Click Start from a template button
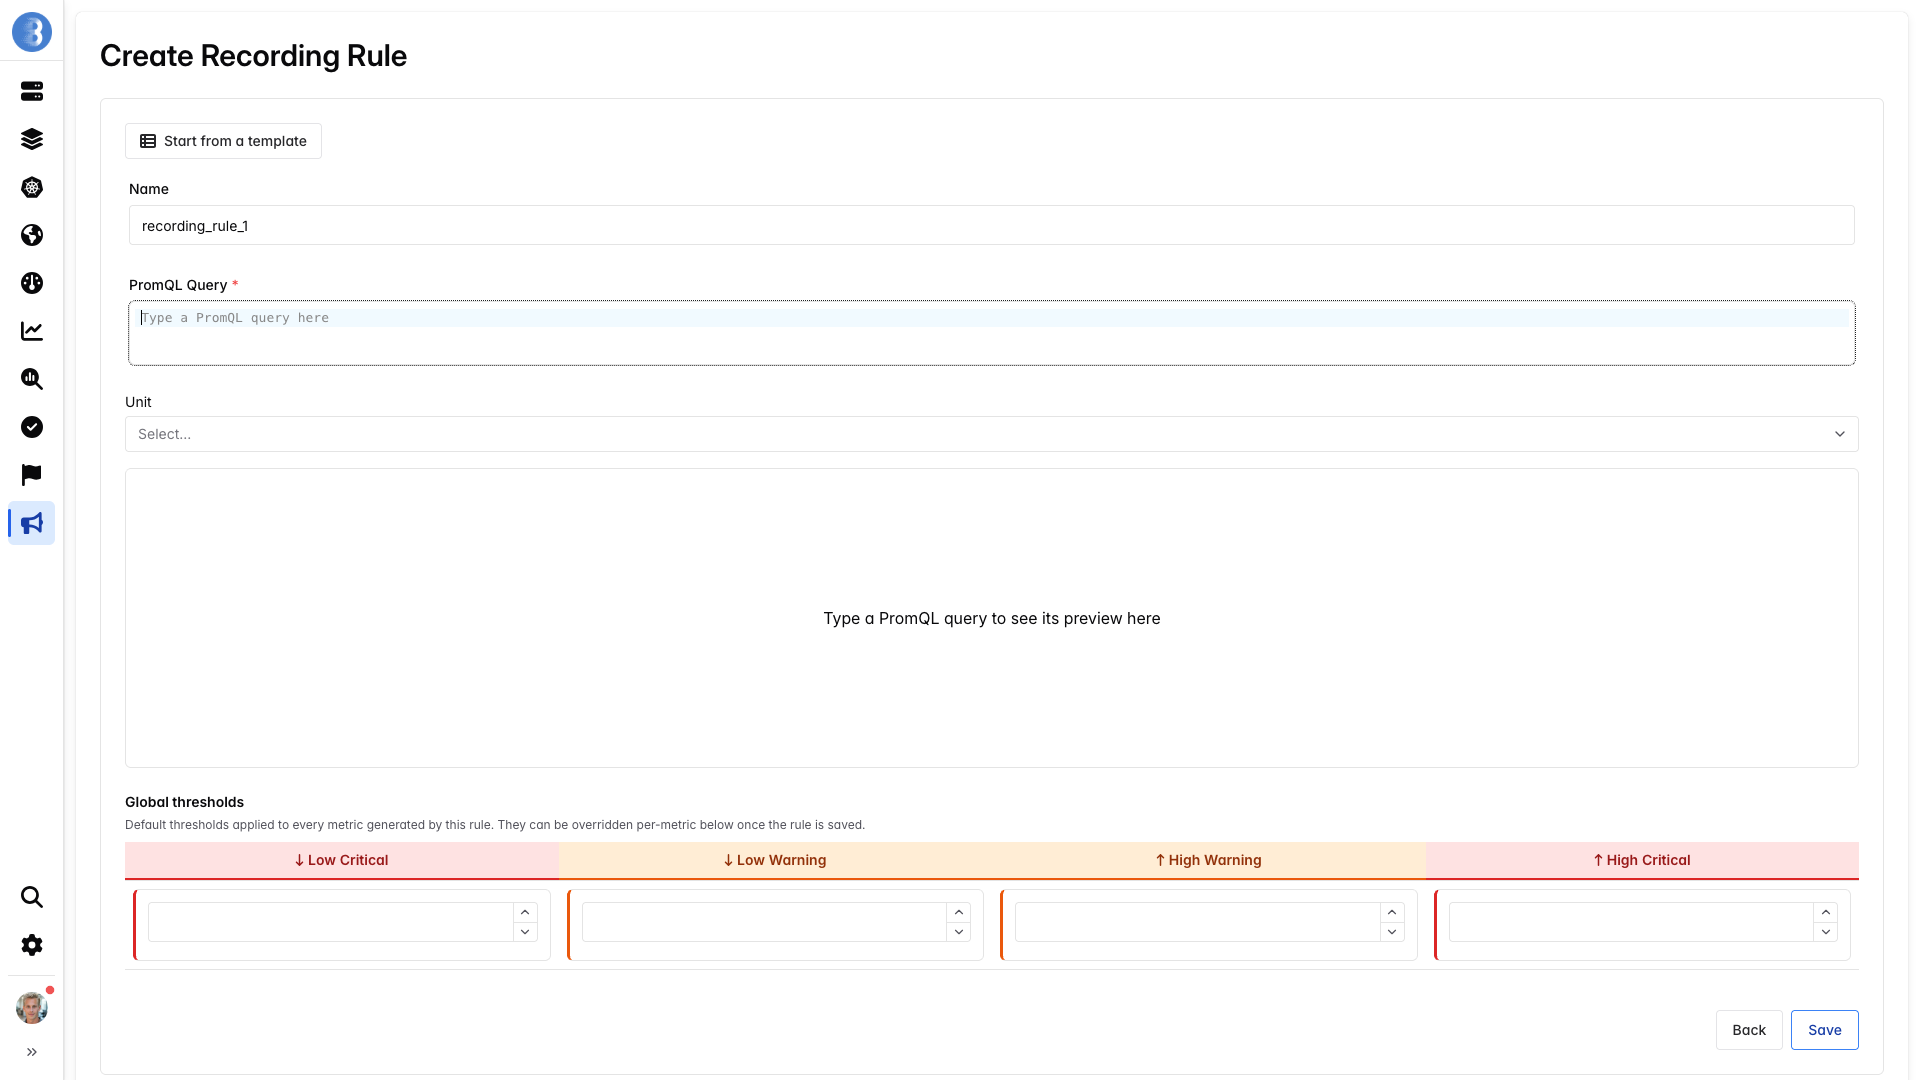Image resolution: width=1920 pixels, height=1080 pixels. click(x=223, y=141)
